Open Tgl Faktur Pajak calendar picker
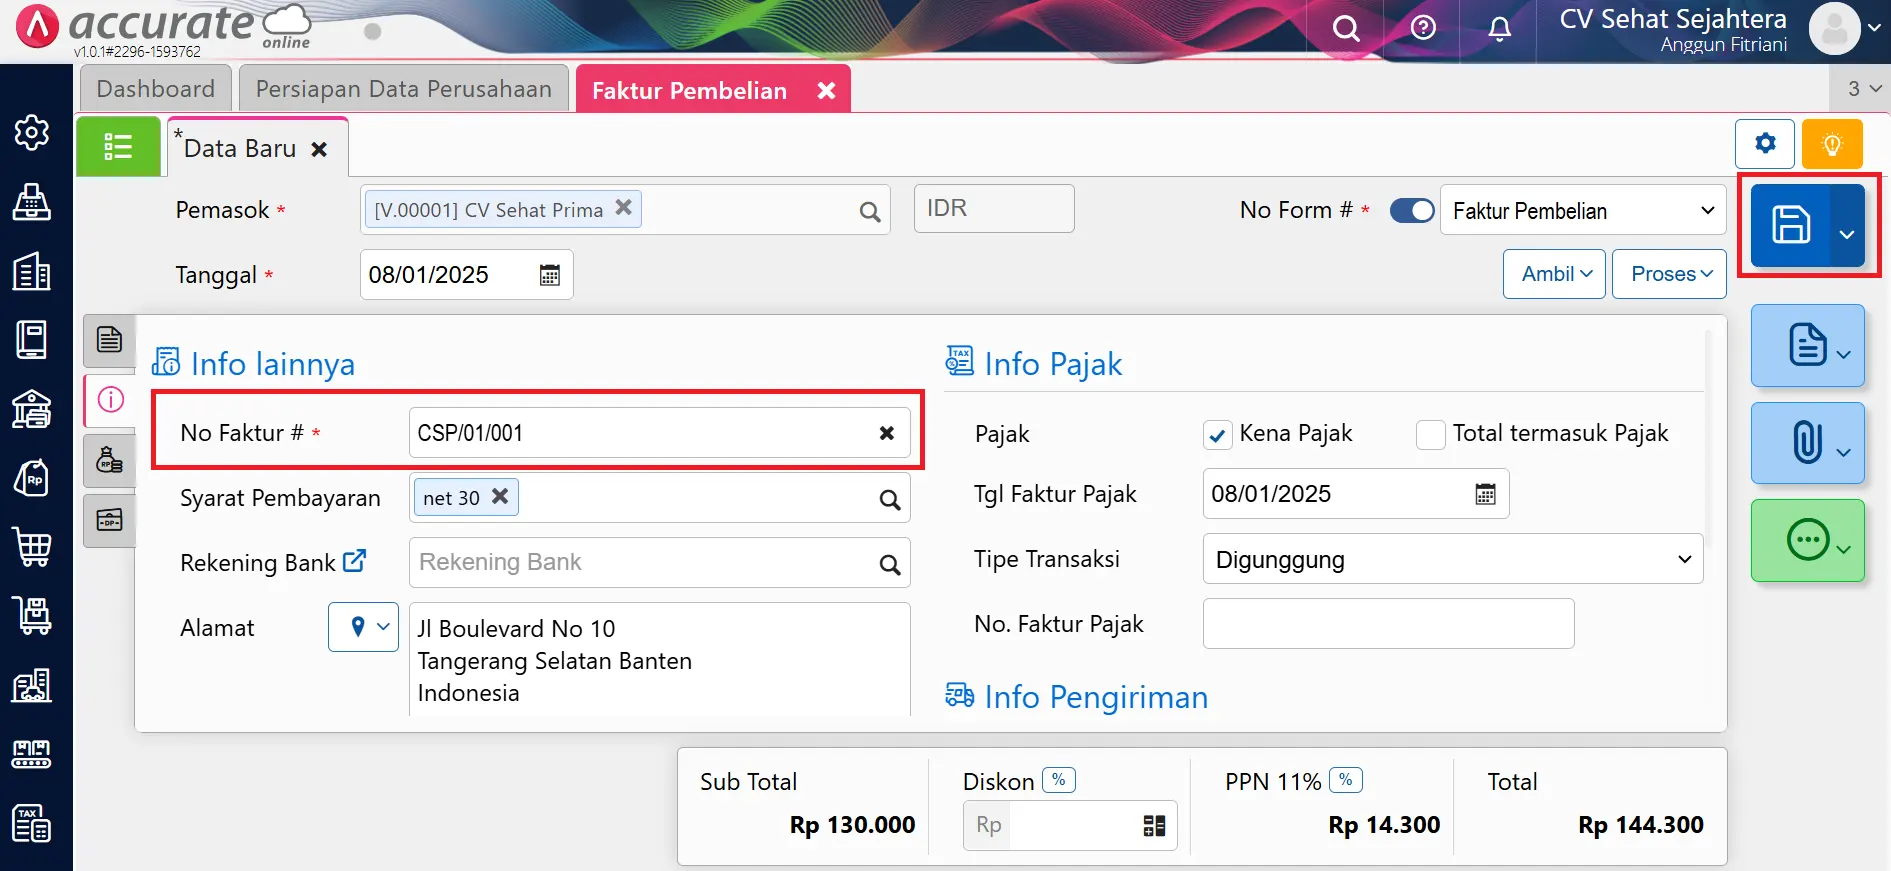This screenshot has height=871, width=1891. coord(1485,494)
